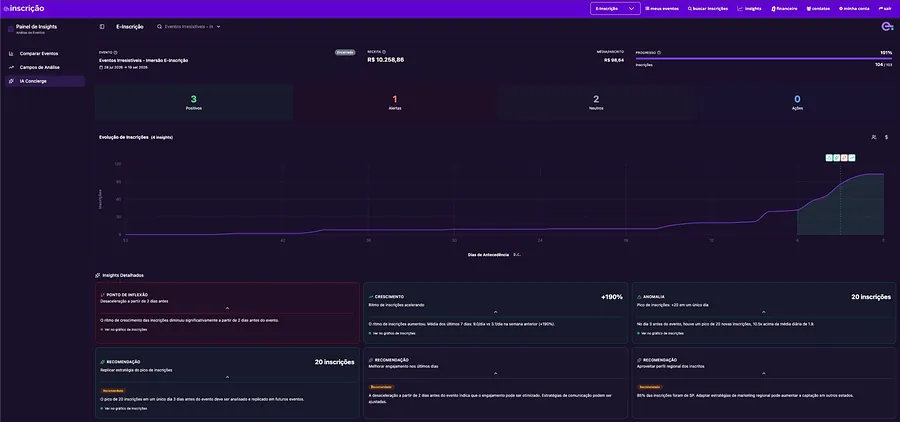This screenshot has height=422, width=900.
Task: Click the Ponto de Inflexão icon
Action: pos(102,294)
